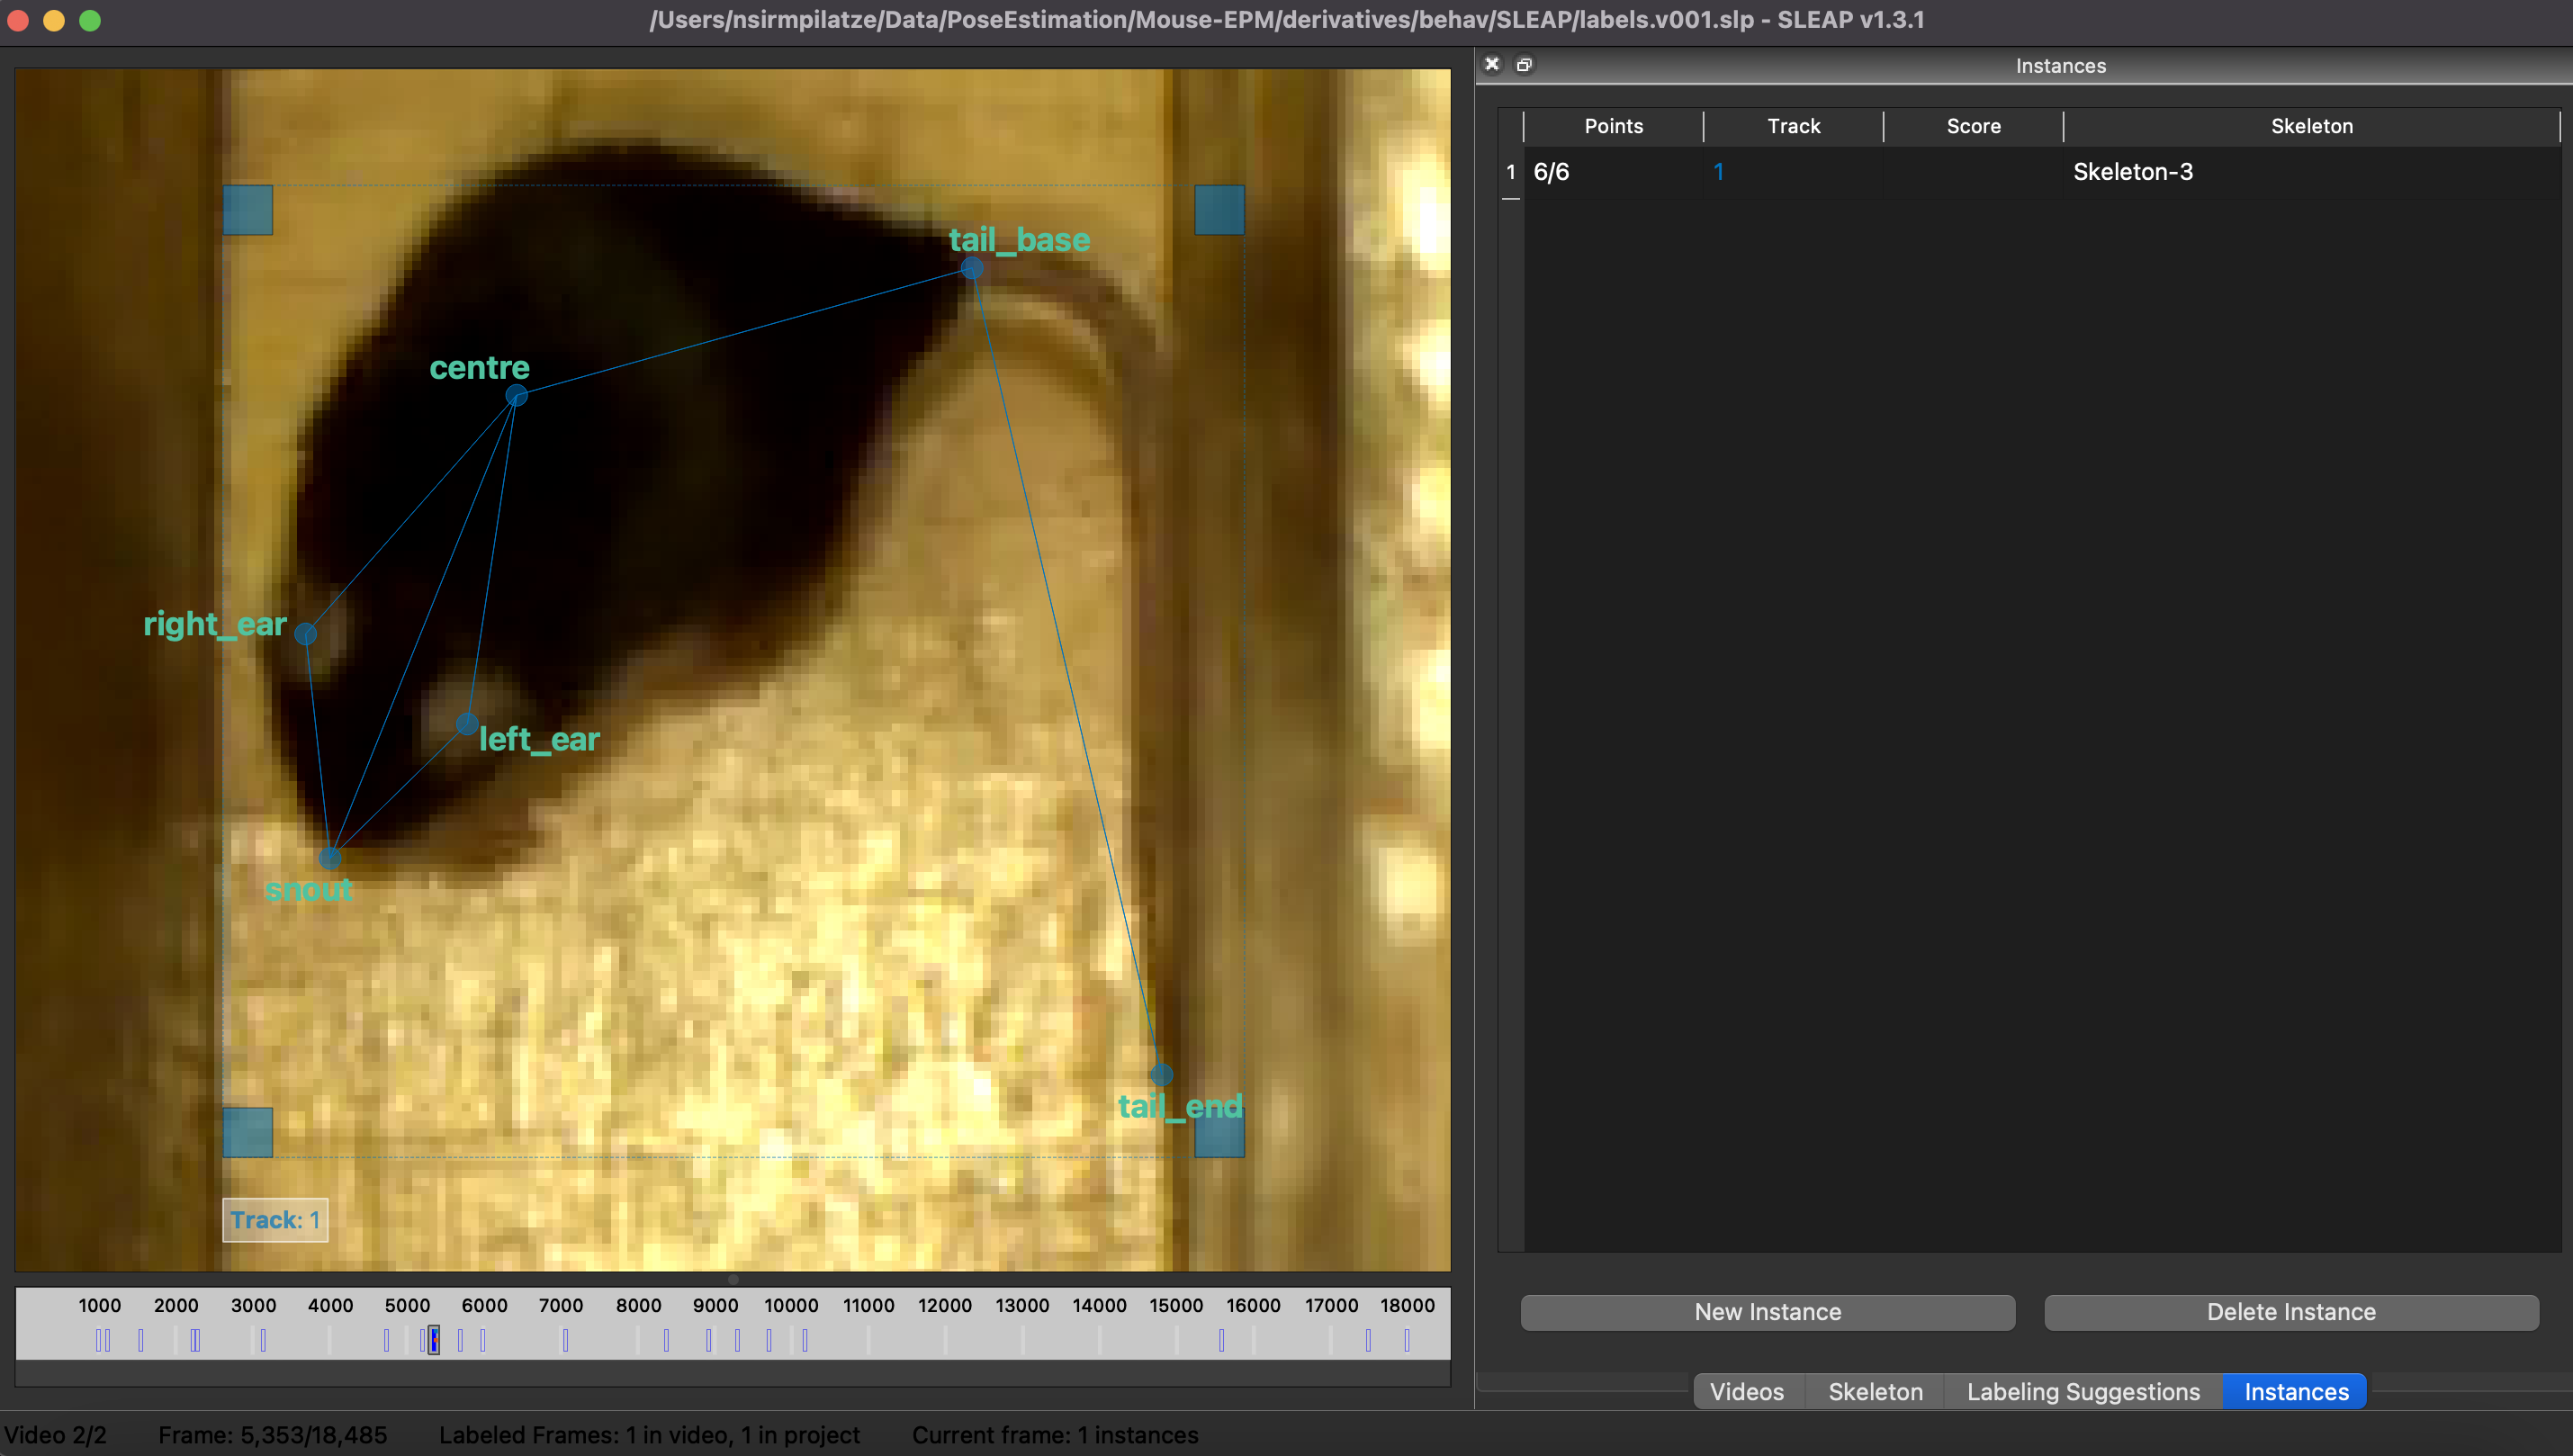Open the Skeleton tab
The height and width of the screenshot is (1456, 2573).
1875,1391
